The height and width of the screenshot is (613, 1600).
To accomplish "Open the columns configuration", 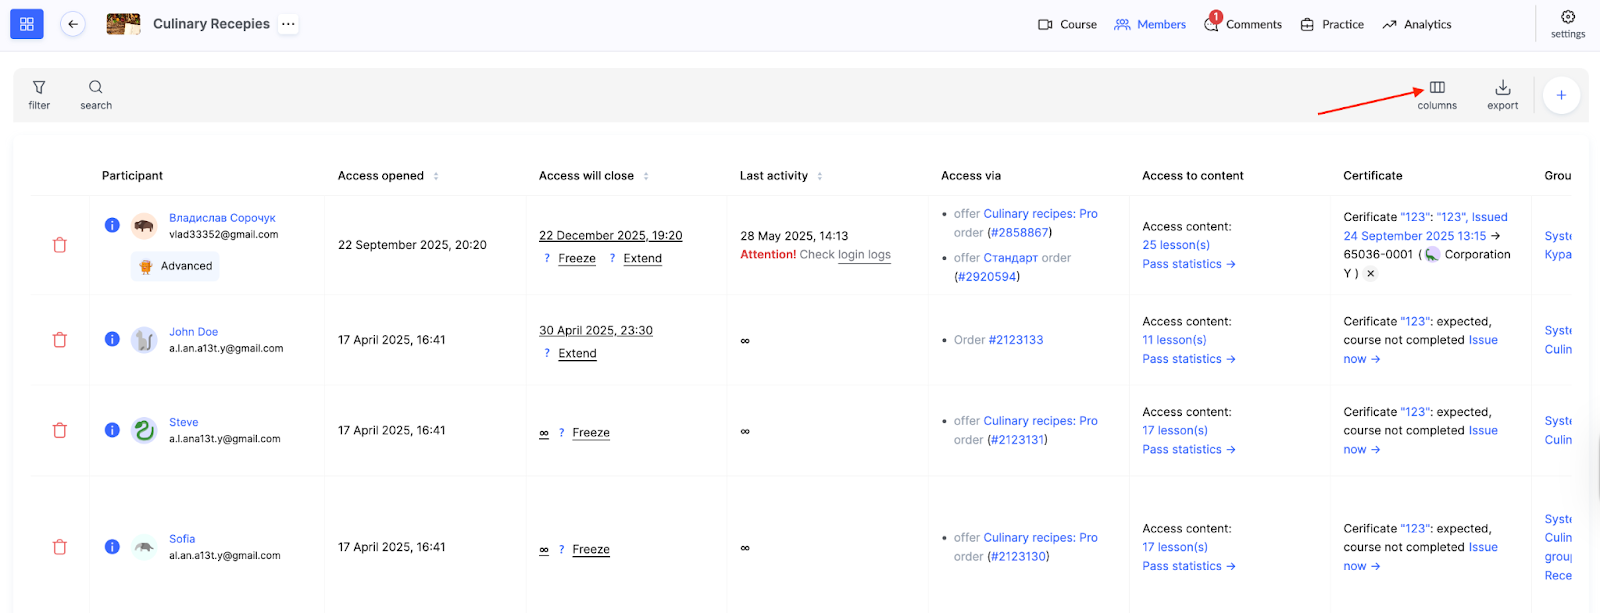I will (1436, 95).
